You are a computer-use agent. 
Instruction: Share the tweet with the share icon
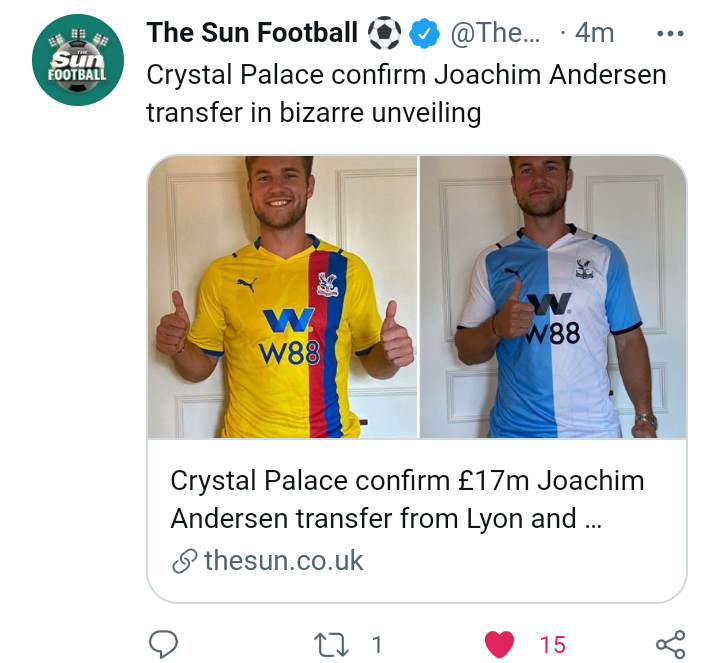click(671, 644)
